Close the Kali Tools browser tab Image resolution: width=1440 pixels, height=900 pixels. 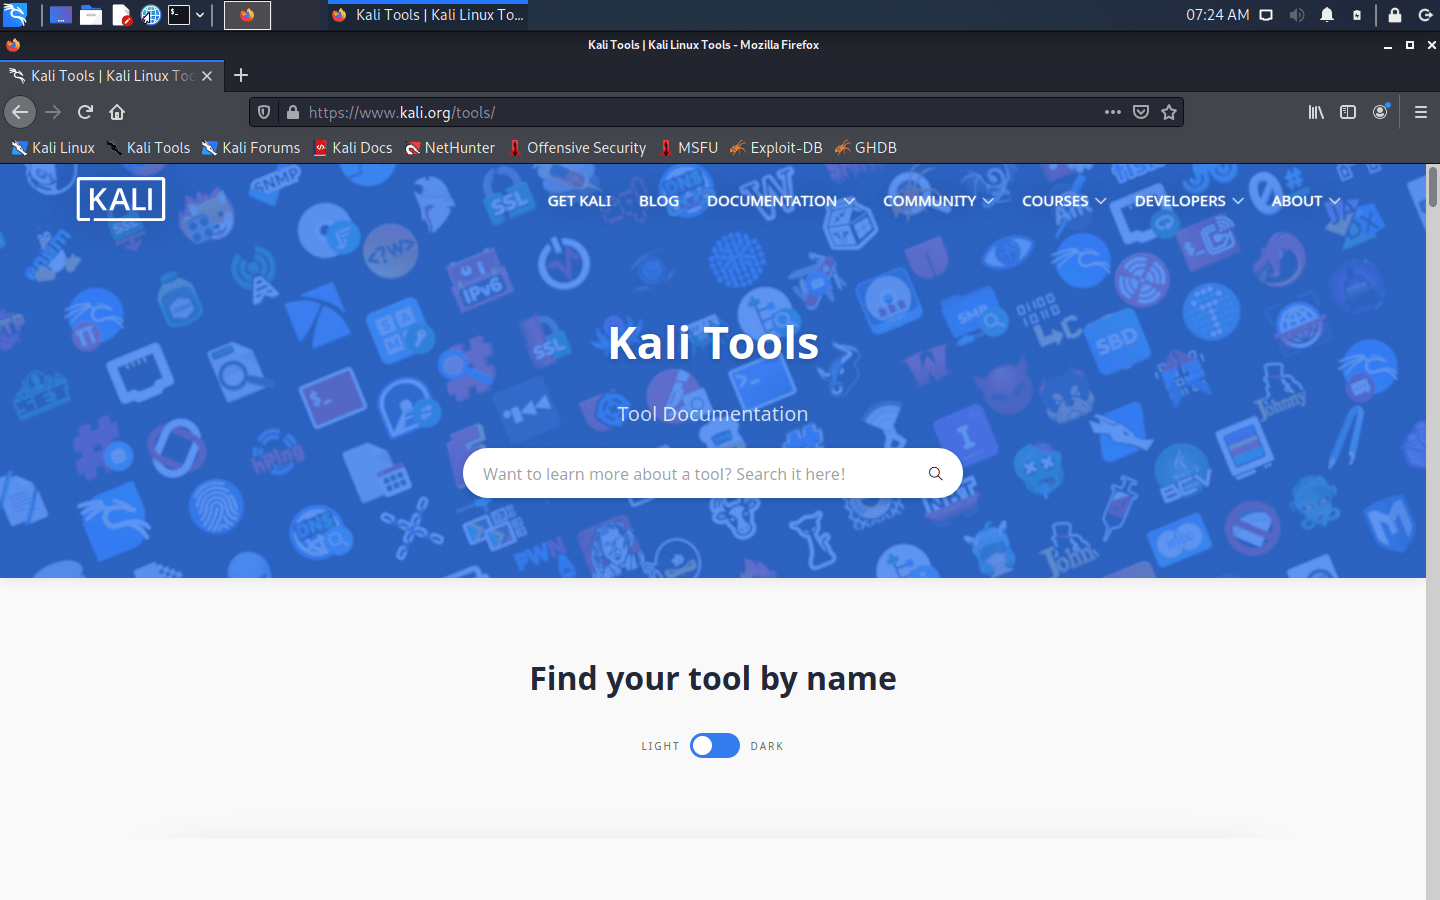(207, 76)
